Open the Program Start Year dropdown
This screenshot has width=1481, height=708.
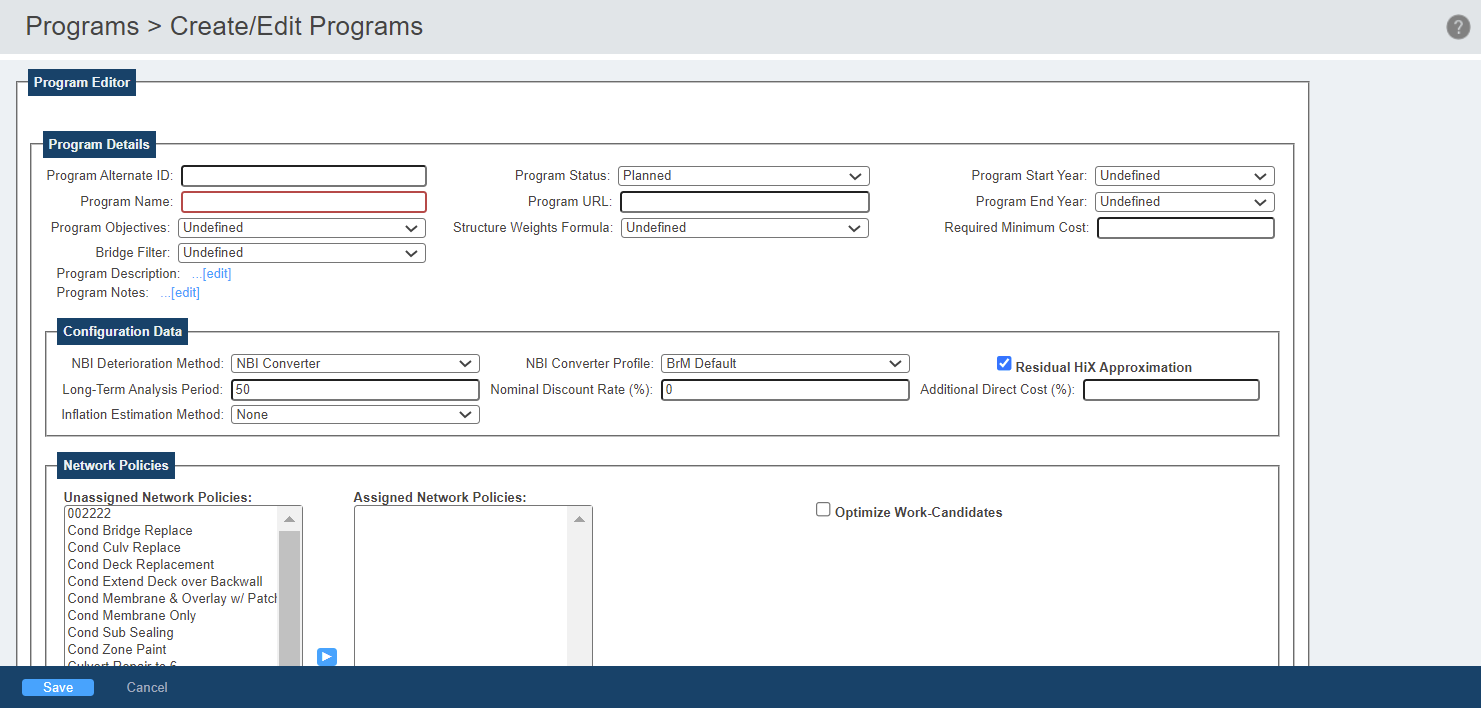pos(1185,176)
